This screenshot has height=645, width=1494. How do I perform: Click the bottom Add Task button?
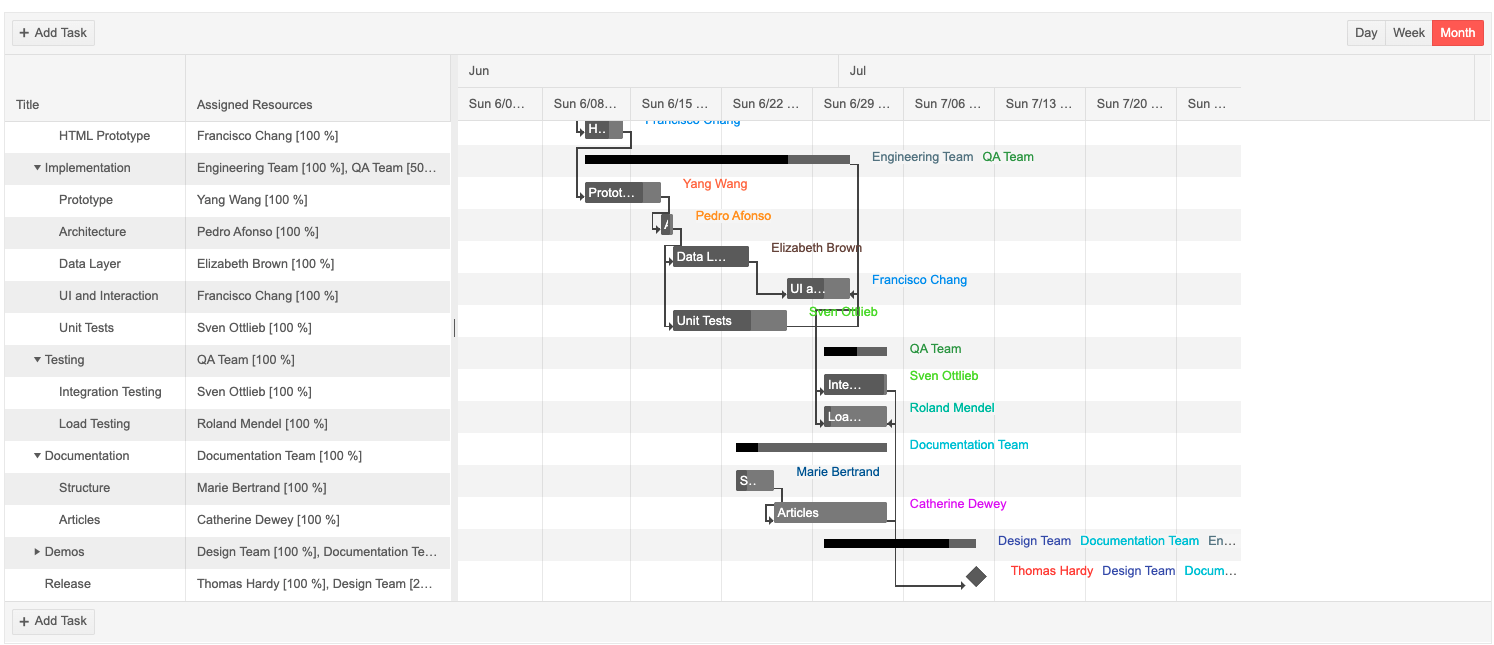pyautogui.click(x=53, y=621)
